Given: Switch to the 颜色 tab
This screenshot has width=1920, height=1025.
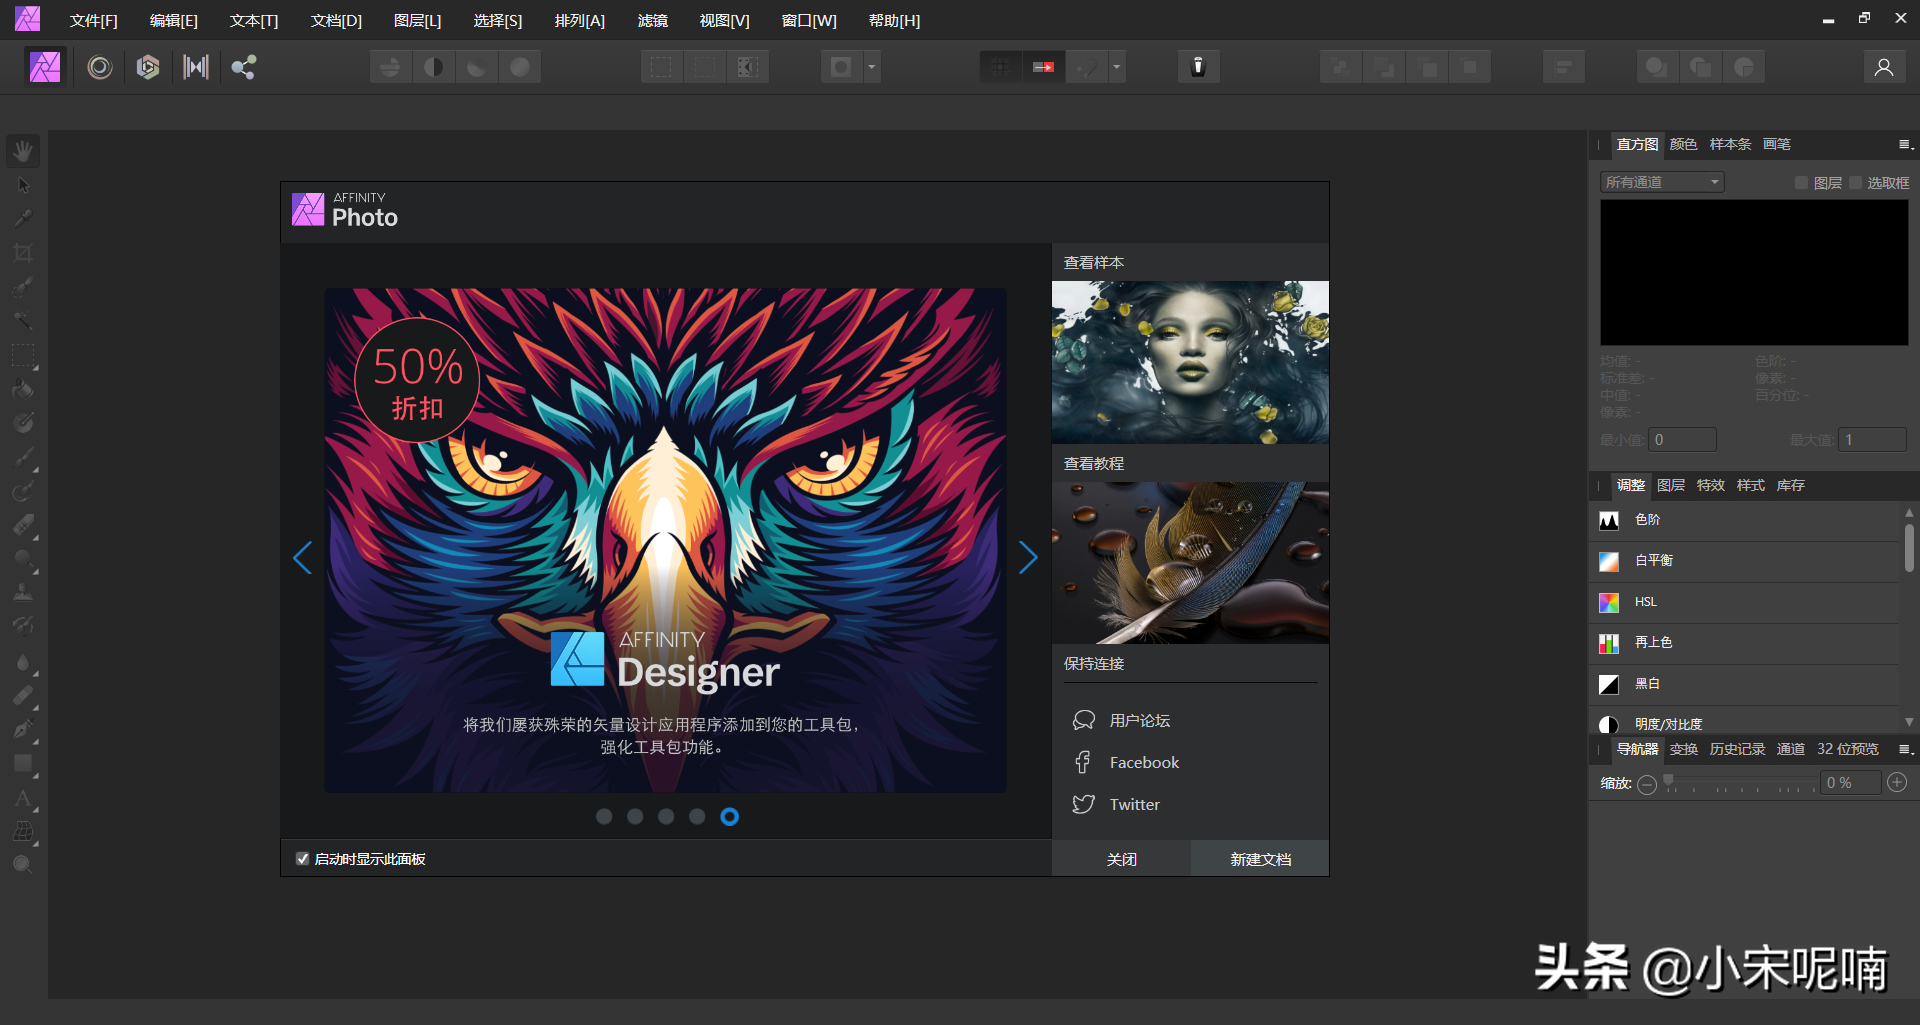Looking at the screenshot, I should click(1683, 144).
